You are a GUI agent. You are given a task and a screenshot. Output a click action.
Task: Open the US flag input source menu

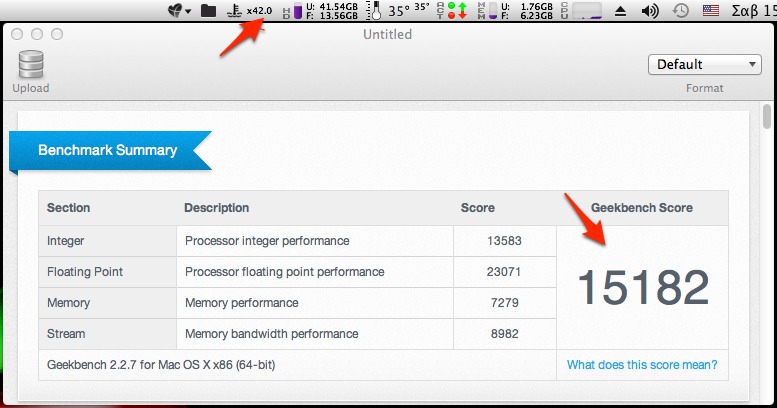711,10
